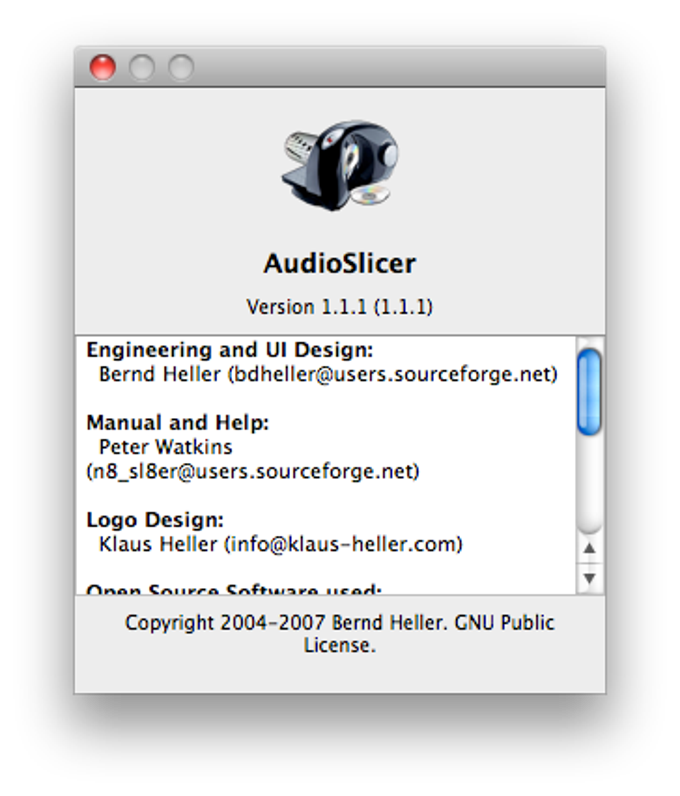
Task: Click the AudioSlicer title text
Action: coord(340,263)
